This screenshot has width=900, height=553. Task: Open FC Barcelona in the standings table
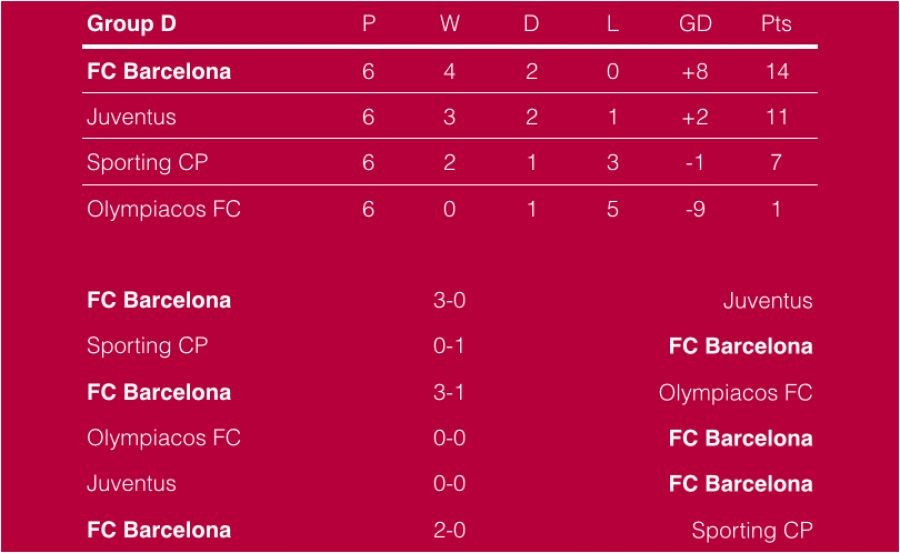pos(159,71)
